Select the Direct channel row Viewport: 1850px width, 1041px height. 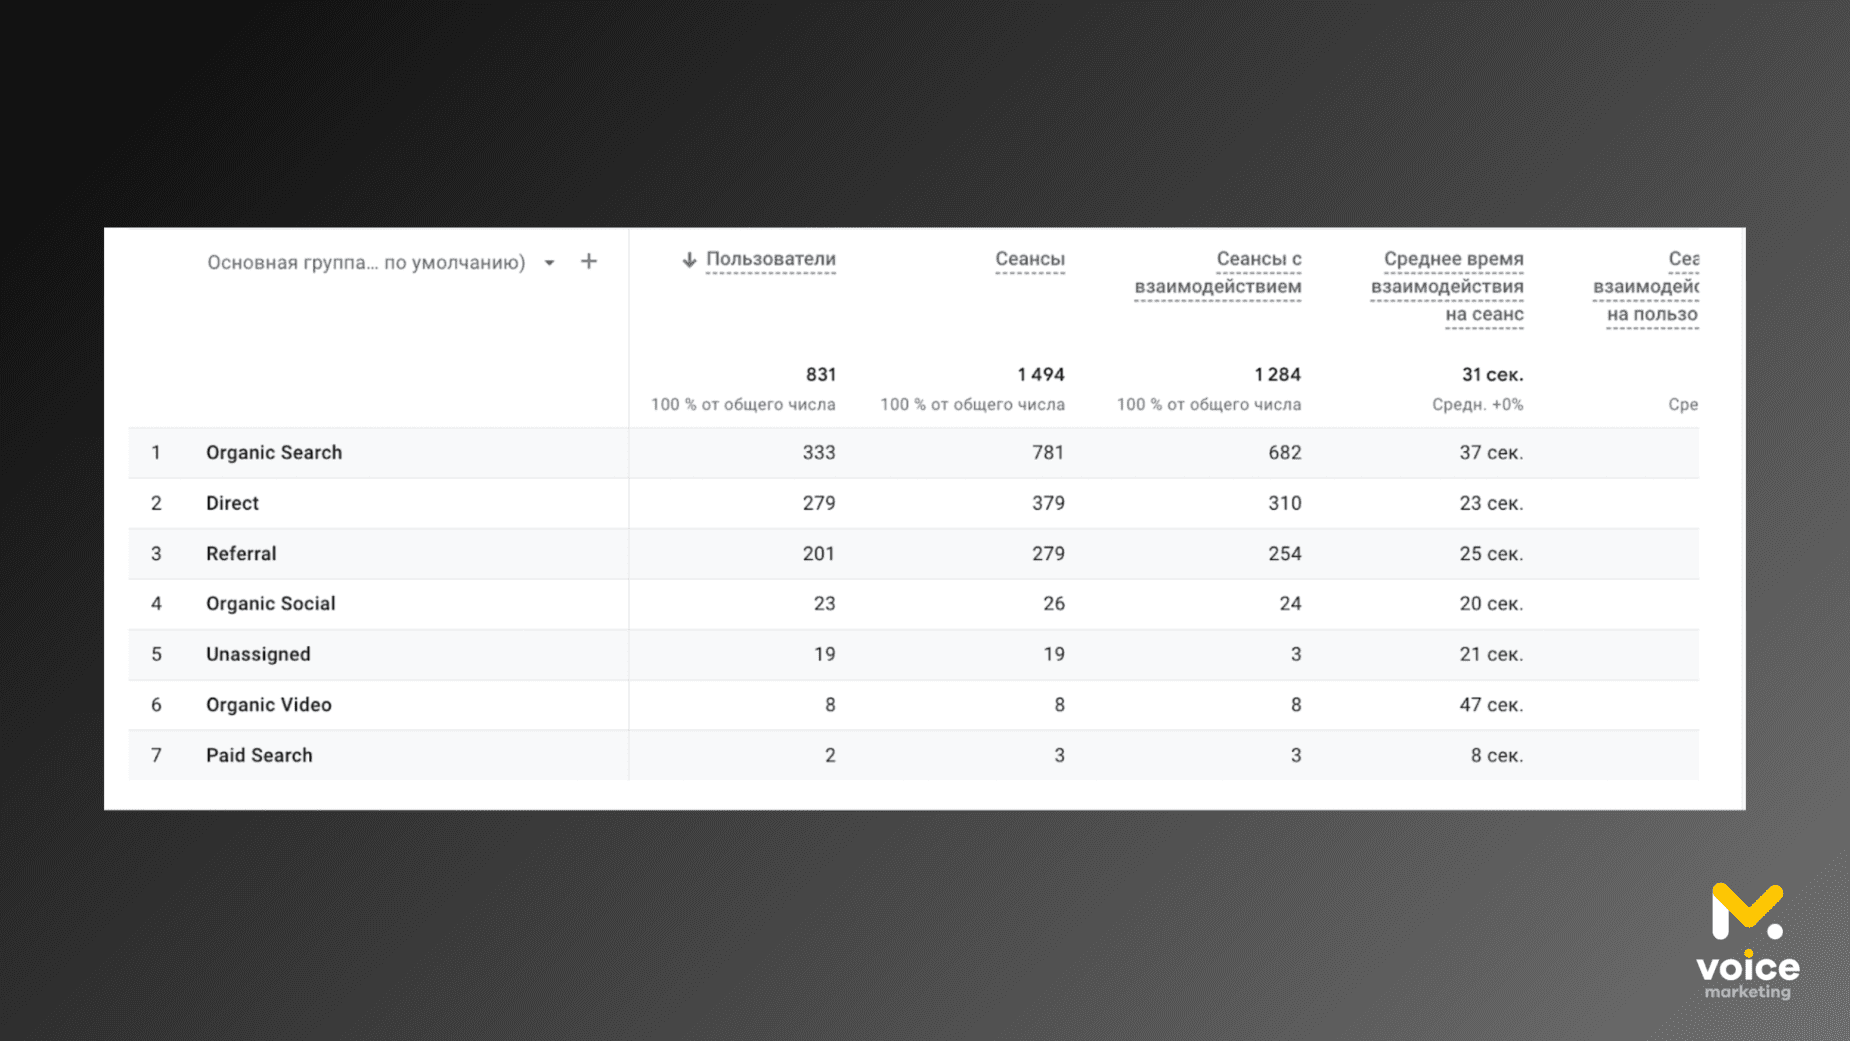click(232, 503)
